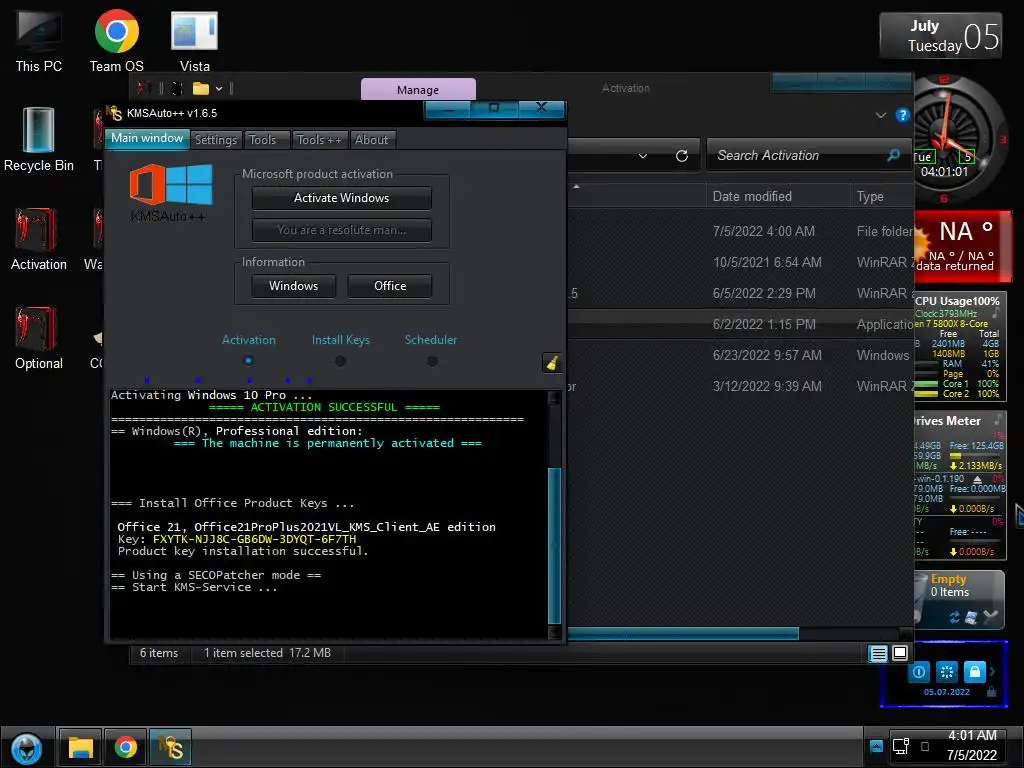Open This PC desktop icon
The image size is (1024, 768).
point(39,40)
